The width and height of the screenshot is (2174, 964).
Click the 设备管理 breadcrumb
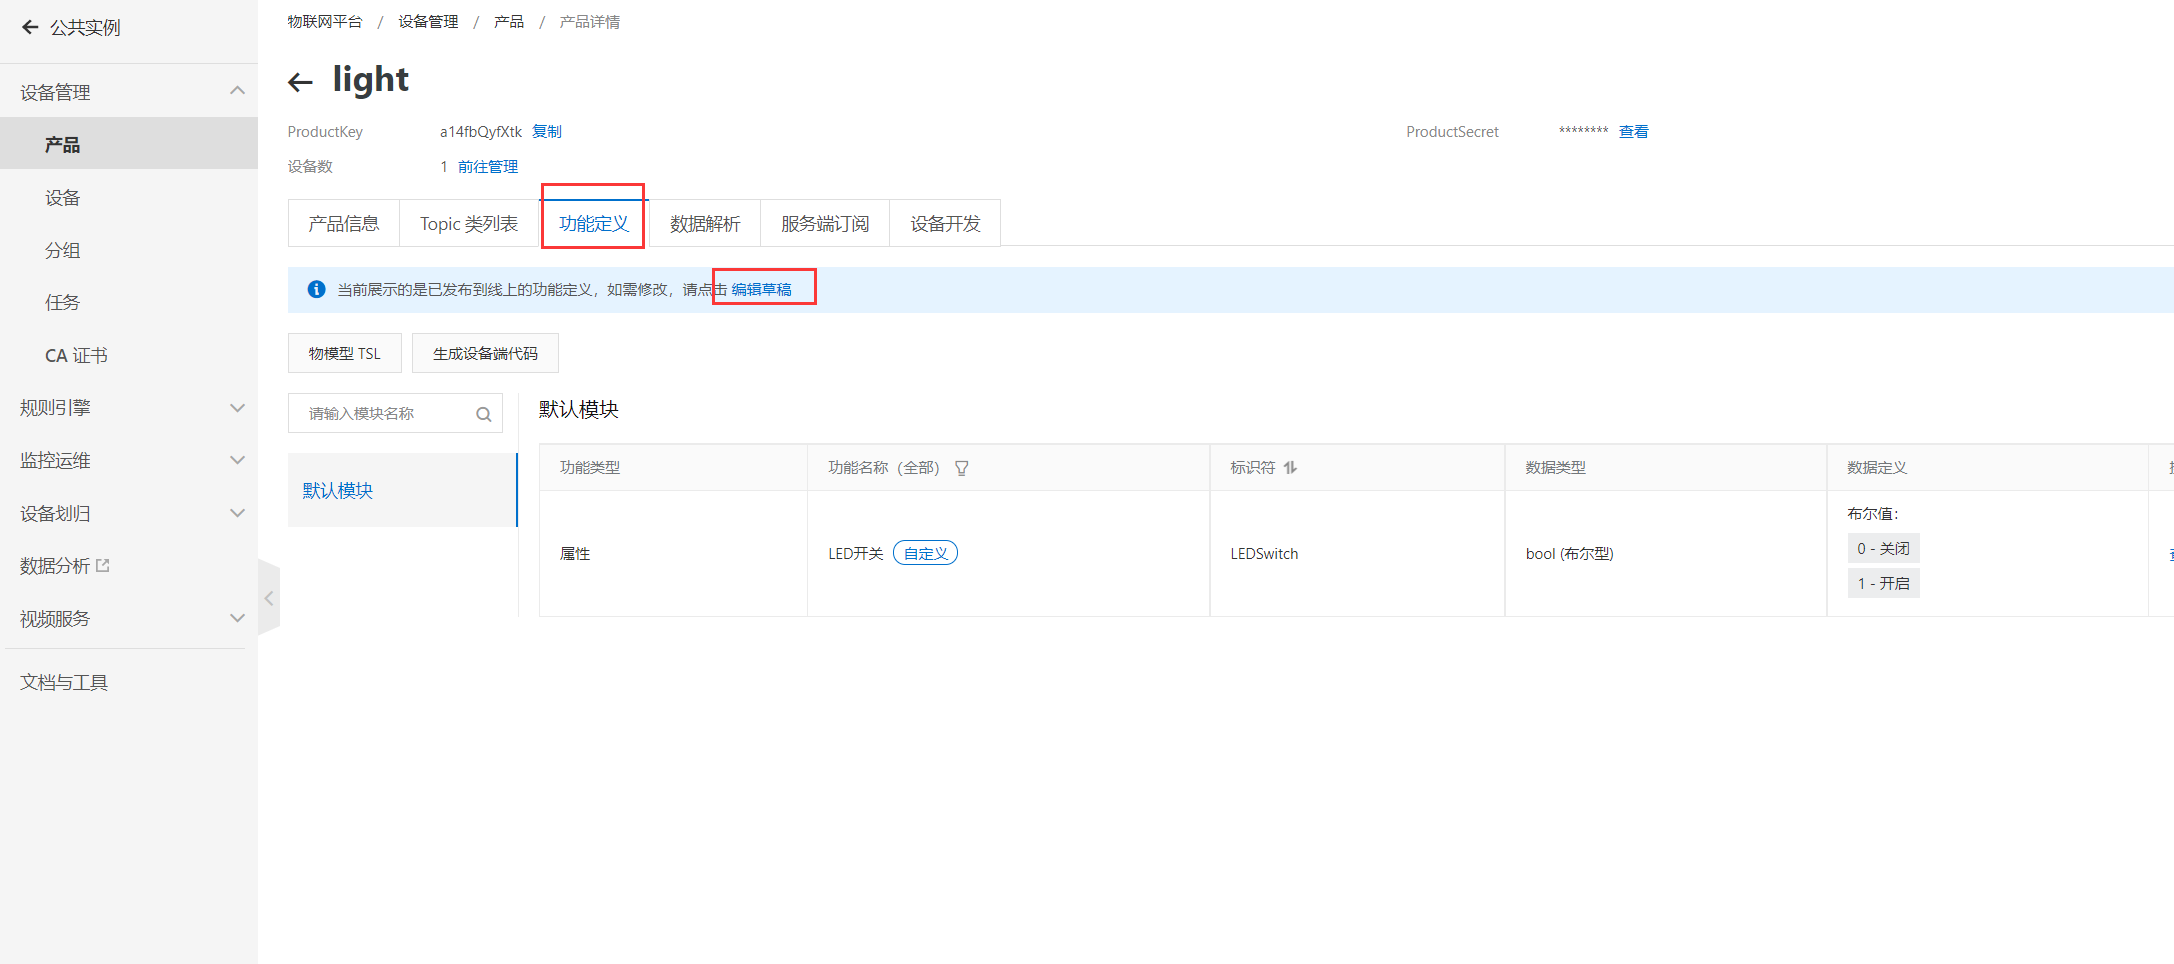tap(428, 22)
